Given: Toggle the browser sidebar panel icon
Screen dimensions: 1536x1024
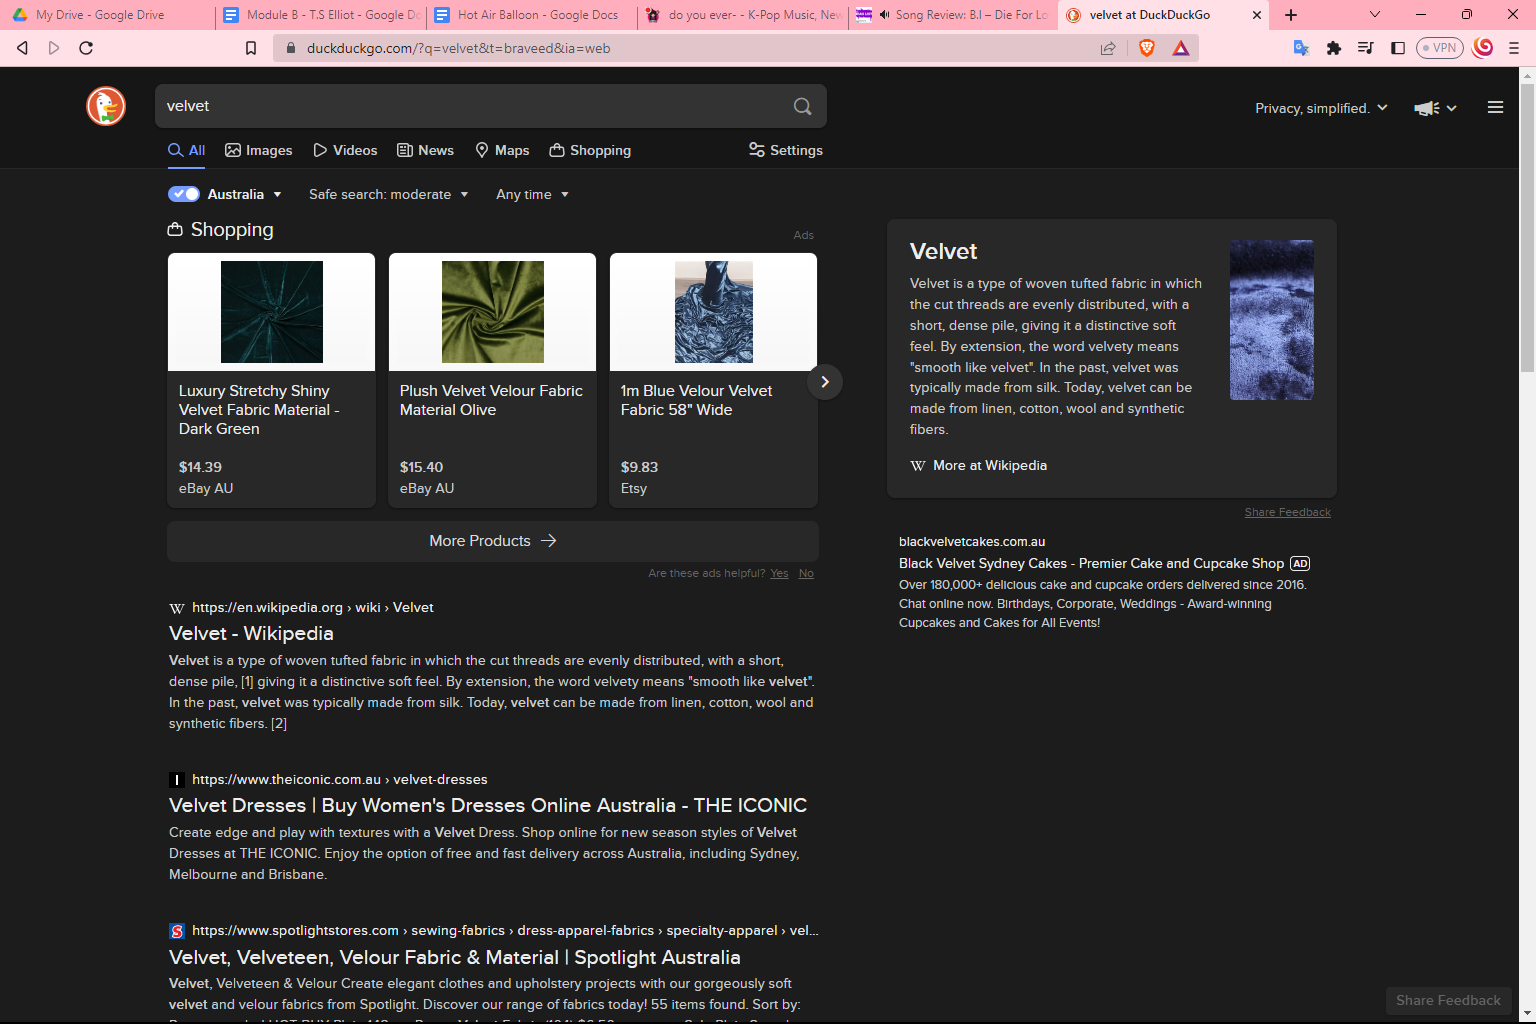Looking at the screenshot, I should point(1398,48).
